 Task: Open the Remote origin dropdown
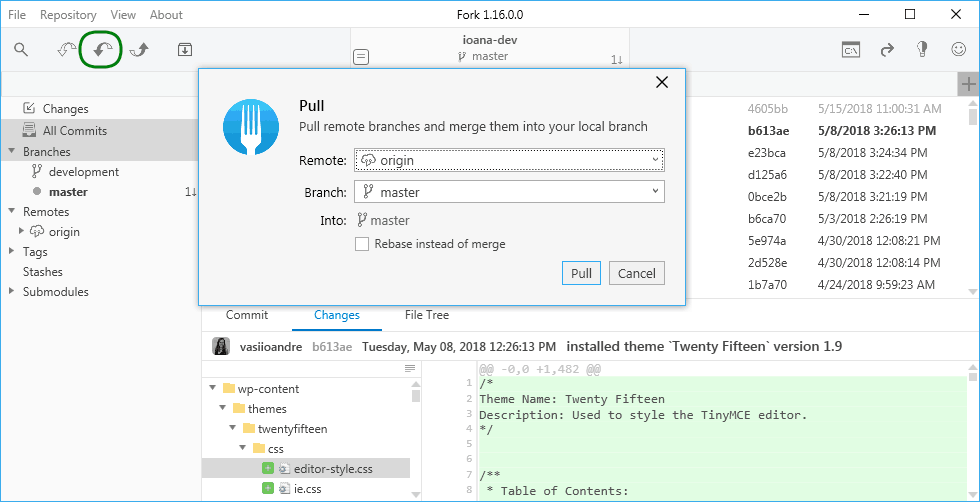[509, 160]
